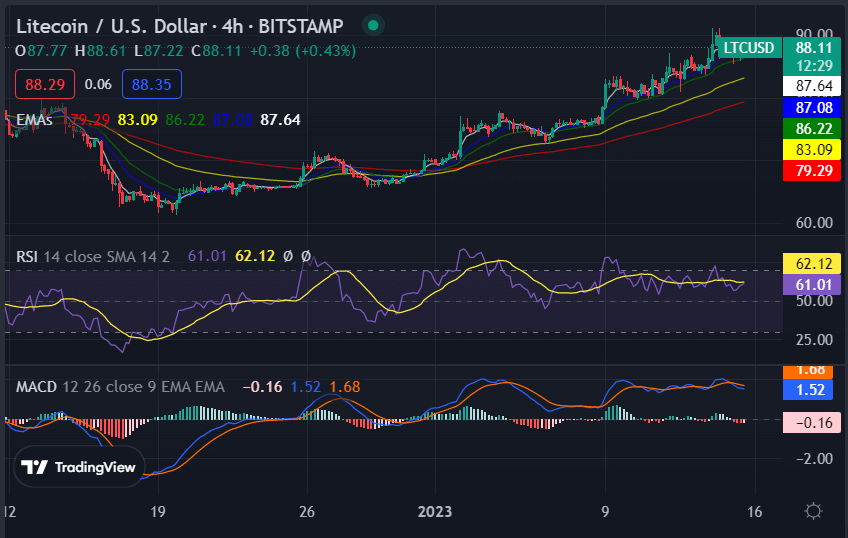Click the LTCUSD price label tag
The height and width of the screenshot is (538, 848).
click(x=748, y=48)
